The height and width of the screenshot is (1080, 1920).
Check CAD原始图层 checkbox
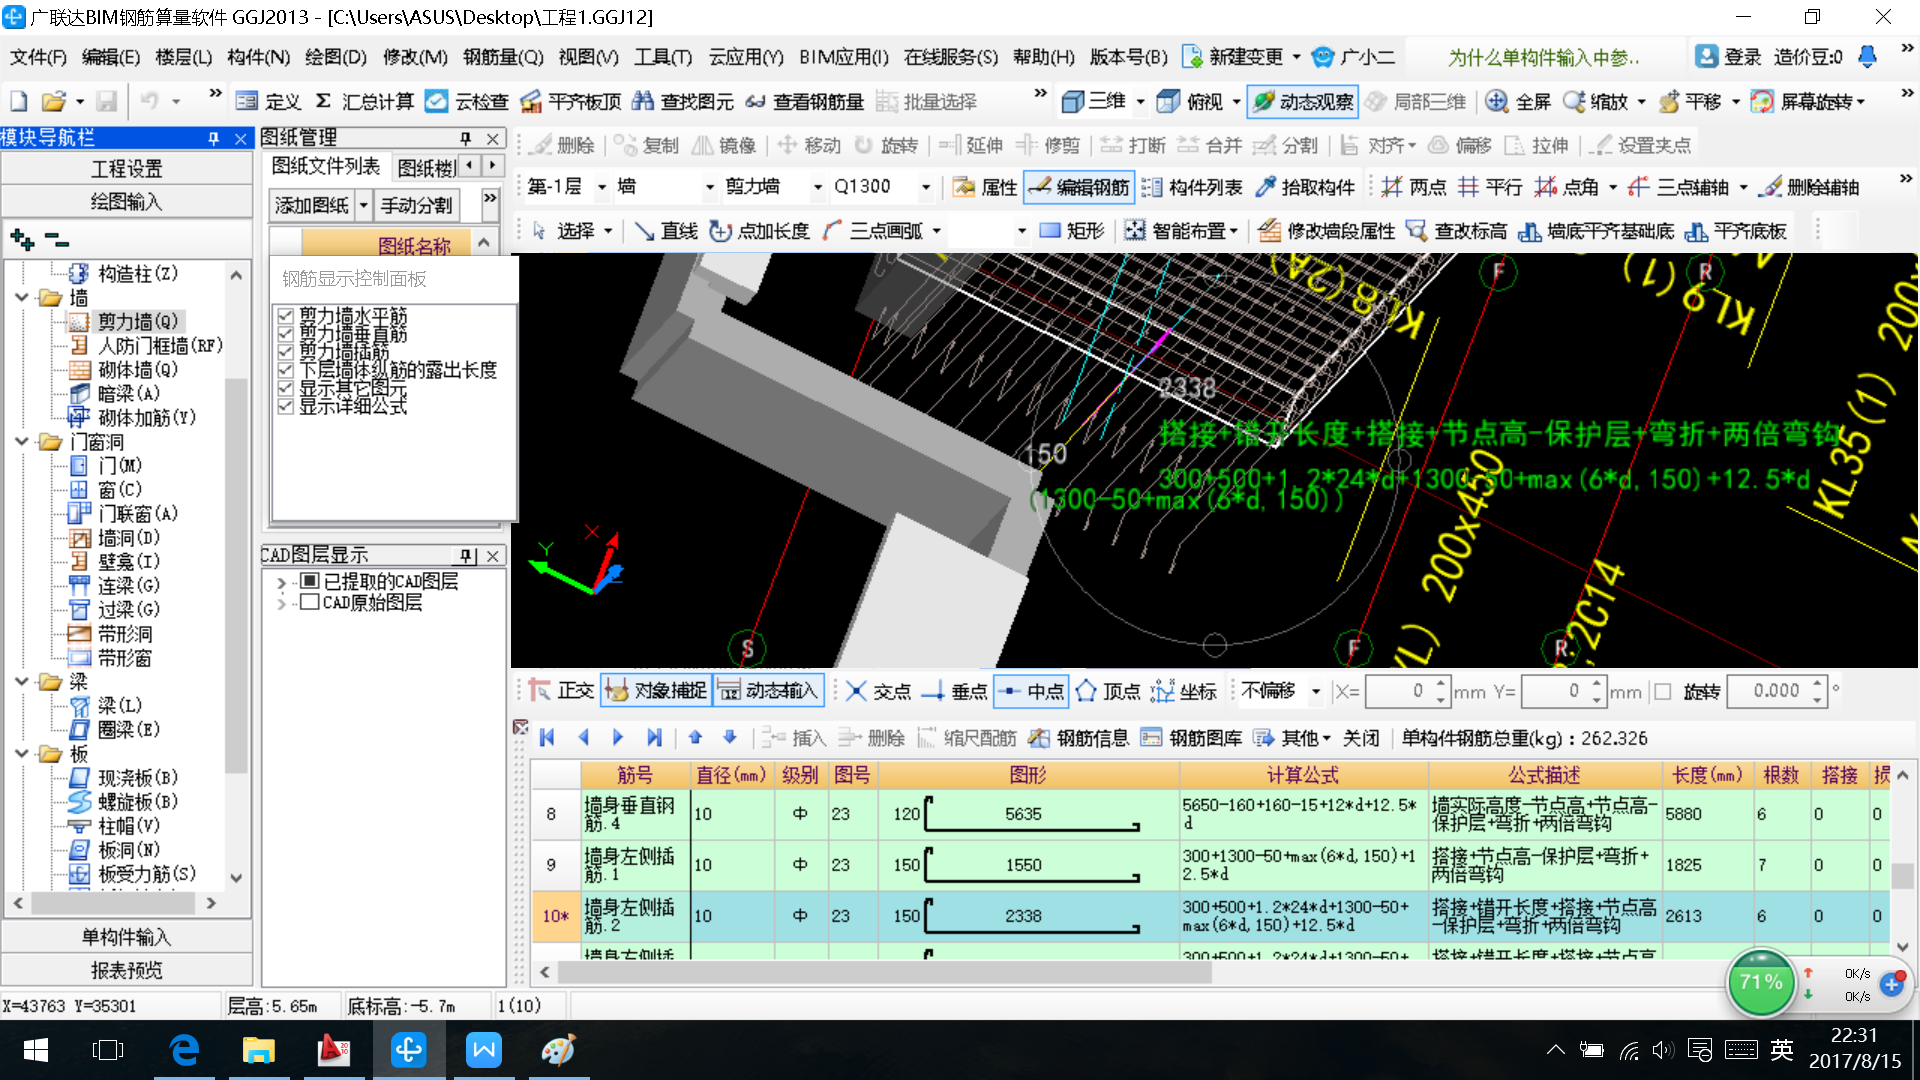(x=309, y=602)
